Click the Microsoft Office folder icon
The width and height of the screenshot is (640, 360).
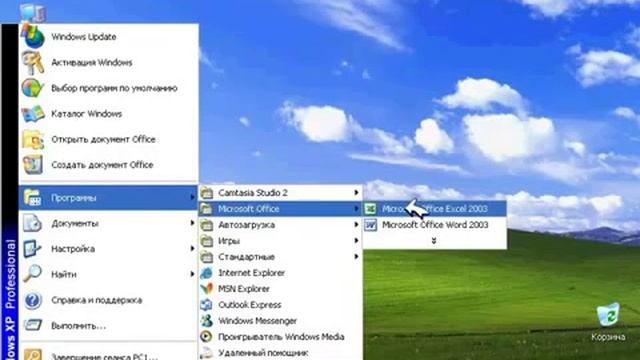click(207, 209)
